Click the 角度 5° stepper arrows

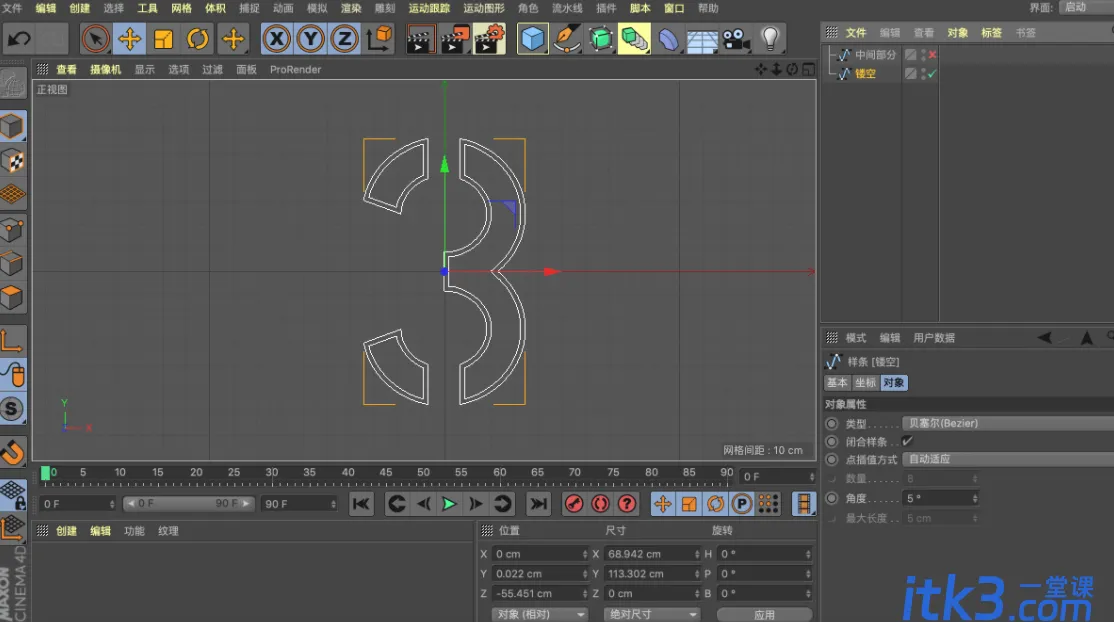975,498
